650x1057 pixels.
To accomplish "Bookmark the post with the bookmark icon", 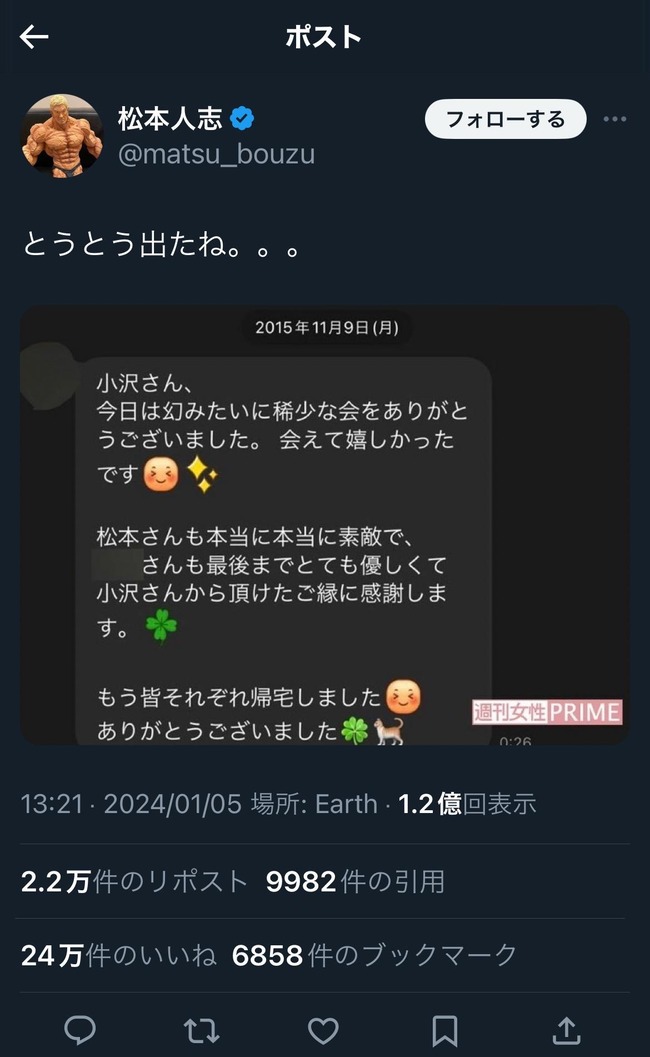I will click(x=445, y=1030).
